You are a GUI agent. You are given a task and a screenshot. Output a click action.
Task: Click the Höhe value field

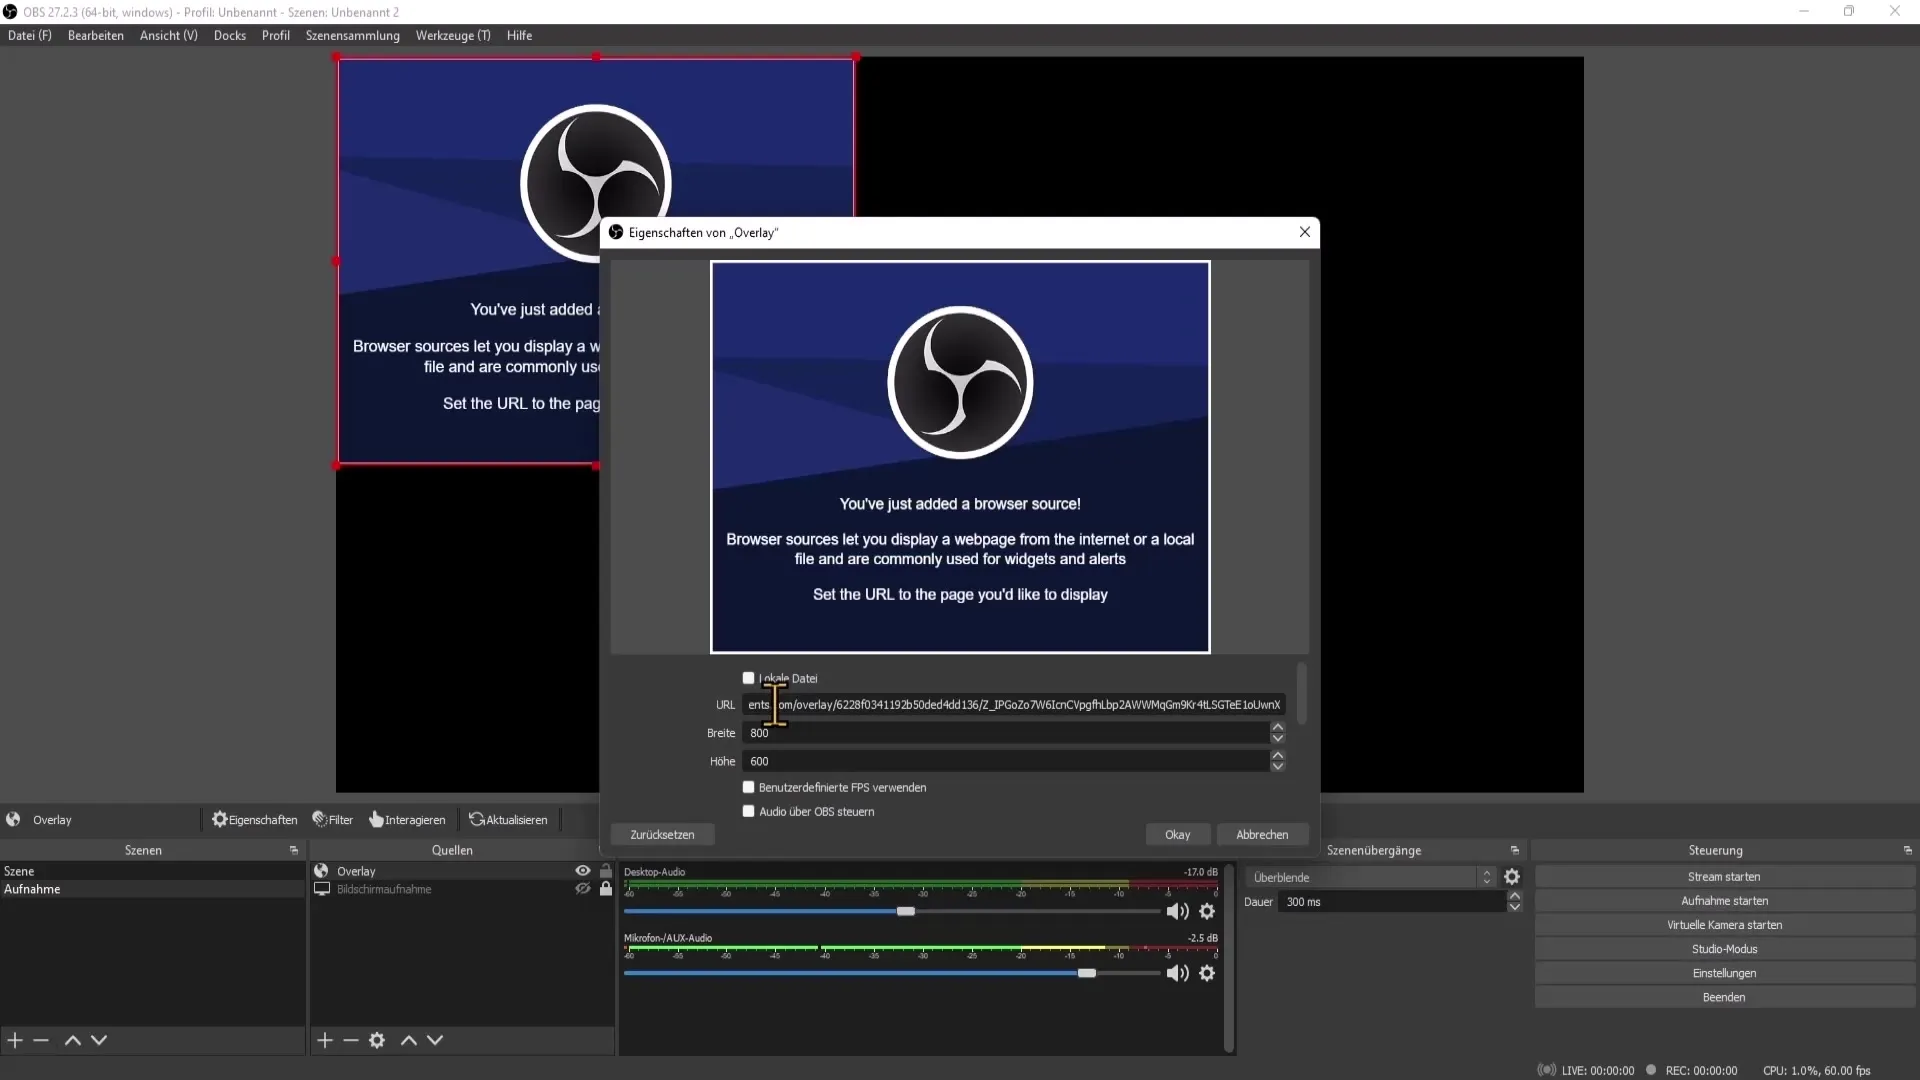(1005, 761)
